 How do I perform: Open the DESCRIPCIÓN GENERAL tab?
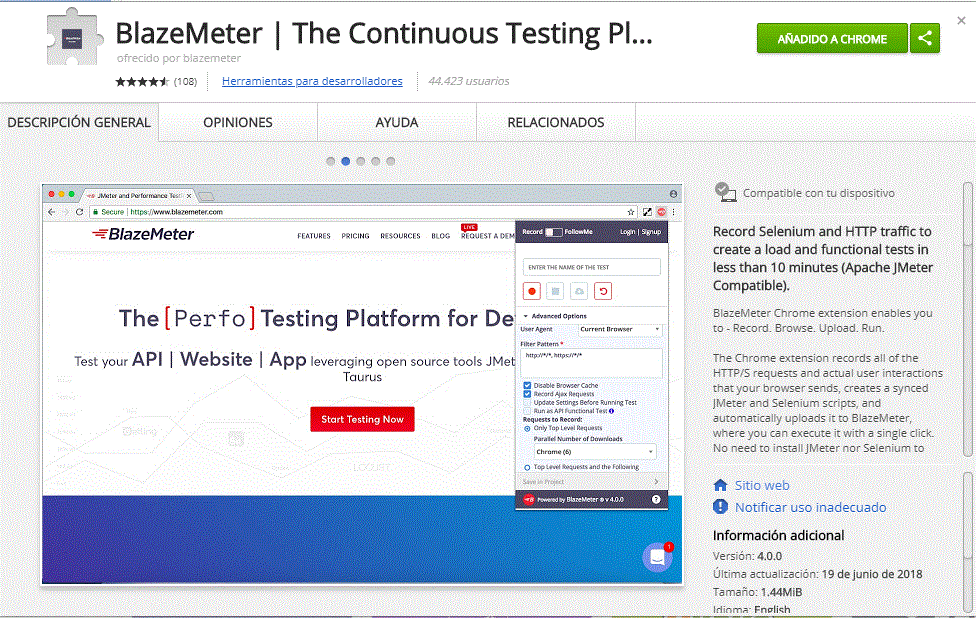pyautogui.click(x=79, y=123)
